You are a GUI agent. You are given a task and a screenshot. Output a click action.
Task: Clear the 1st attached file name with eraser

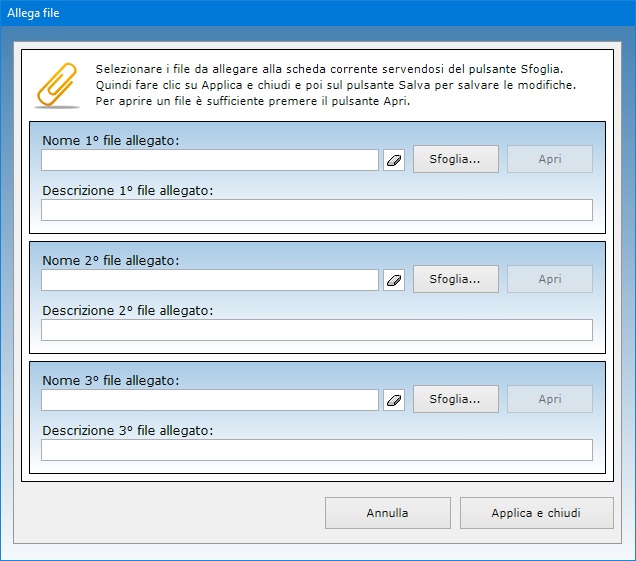click(x=394, y=160)
